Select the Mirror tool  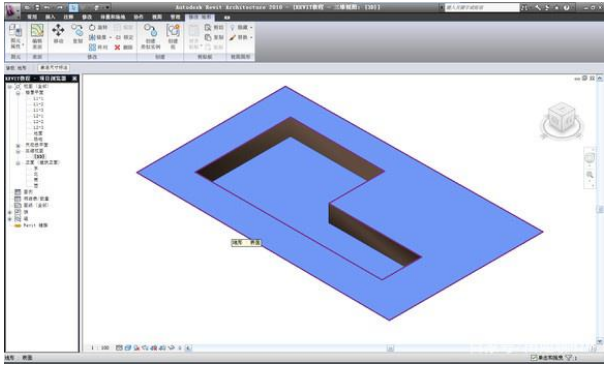point(97,37)
